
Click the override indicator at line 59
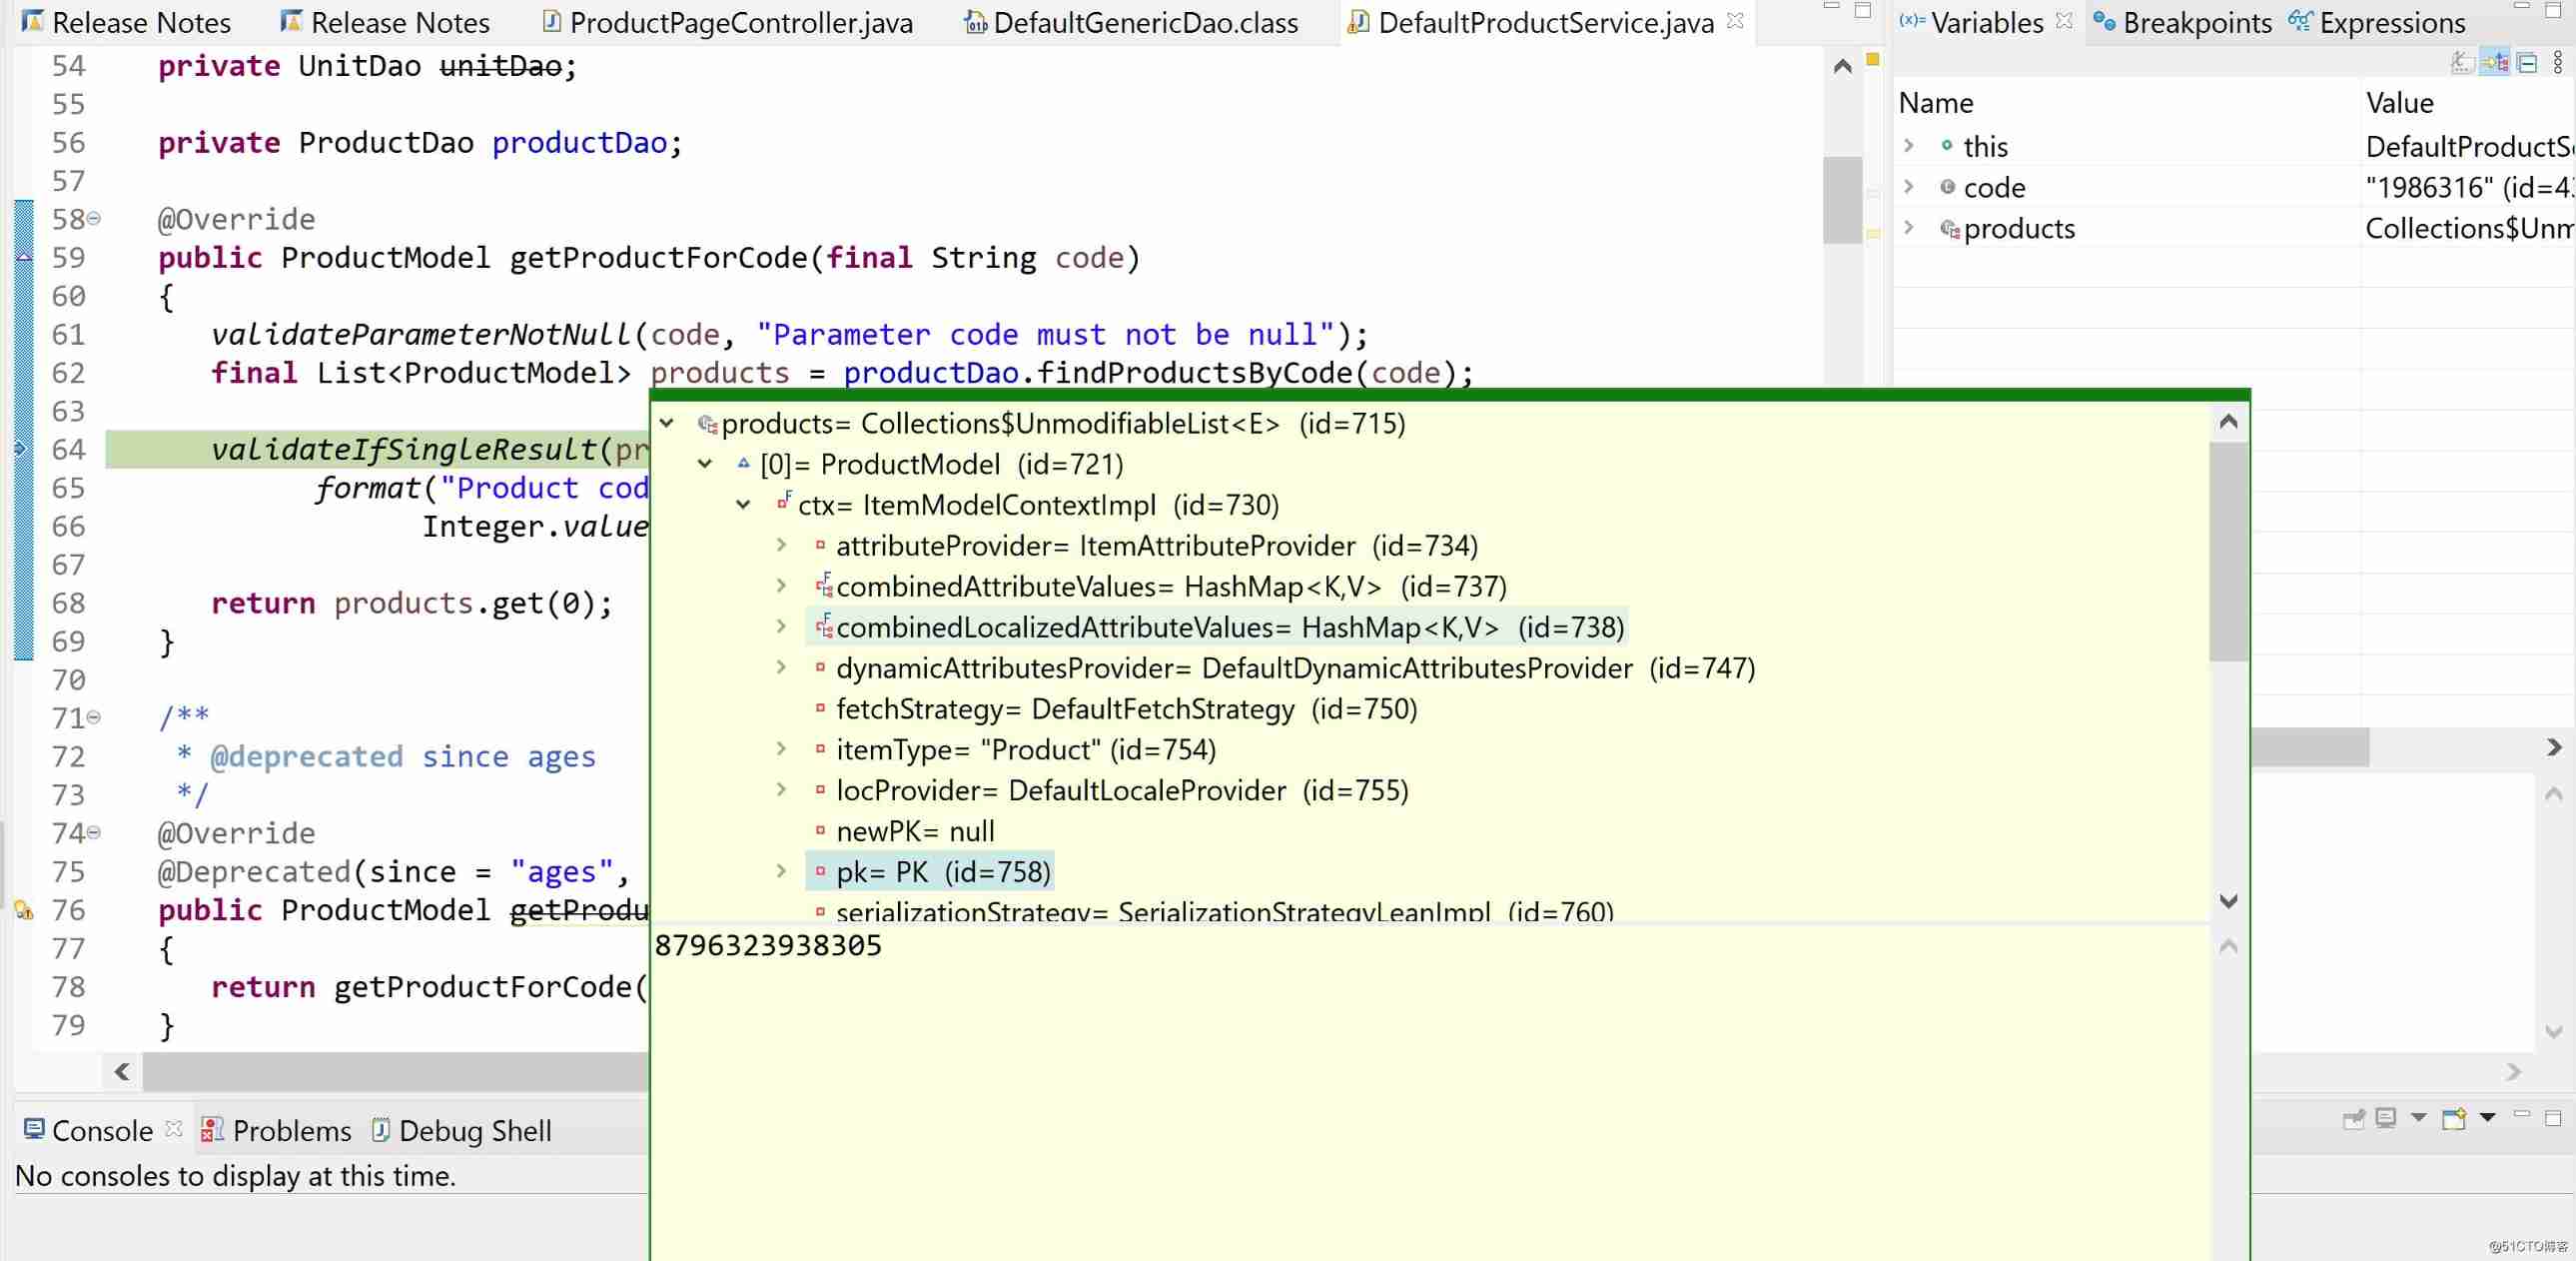(x=24, y=257)
